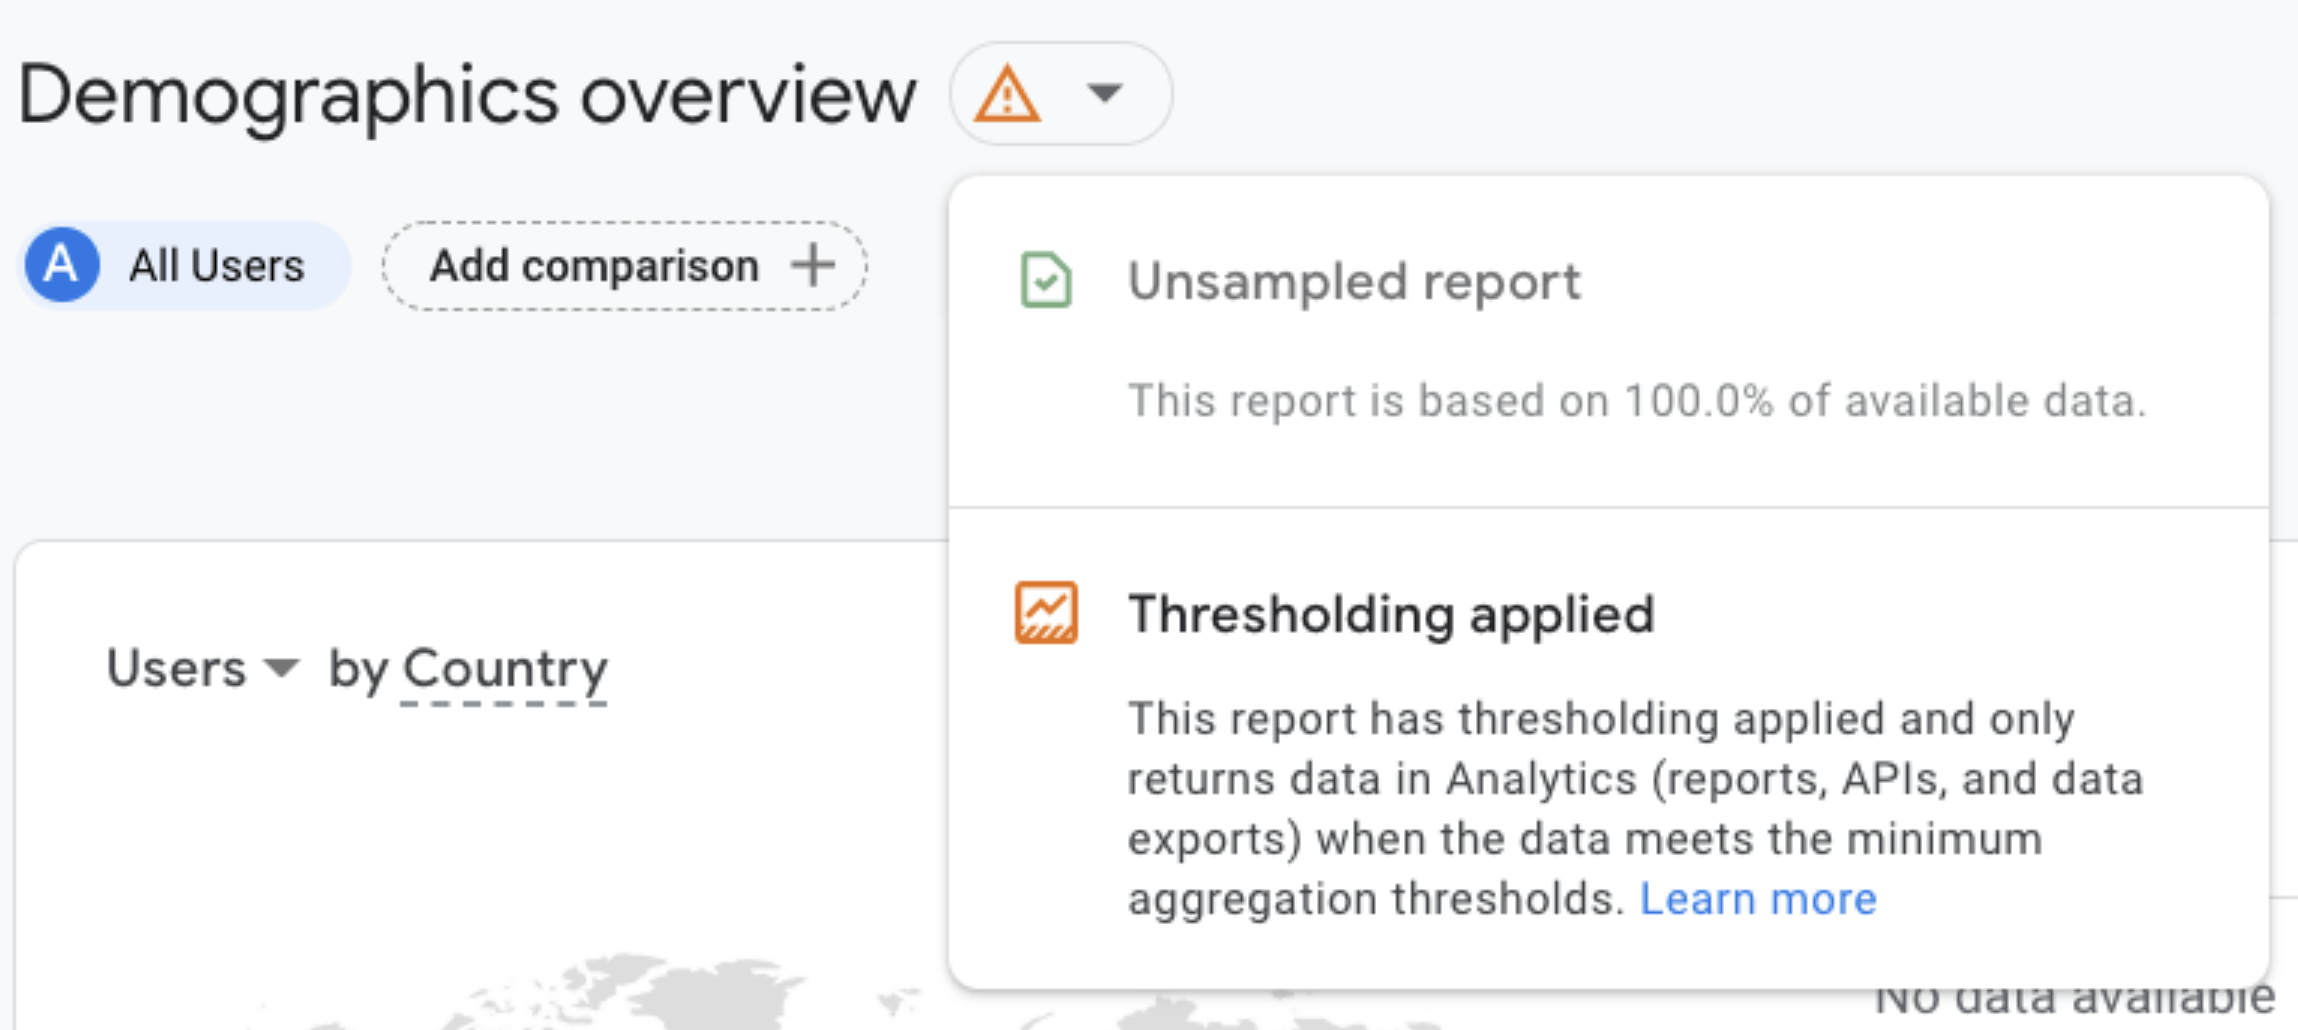Select the Unsampled report heading
Screen dimensions: 2298x1030
pyautogui.click(x=1354, y=281)
